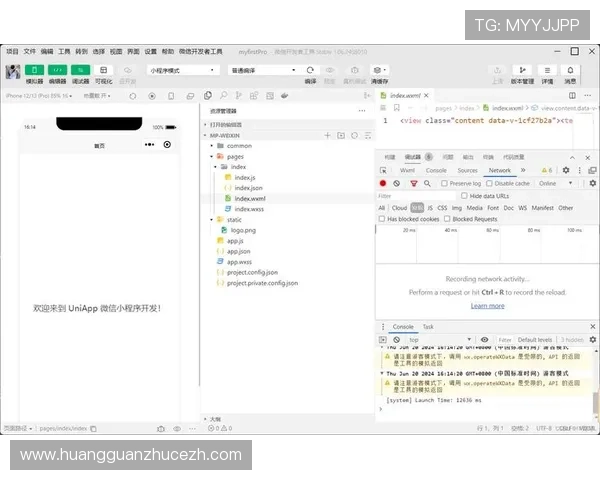Check Hide data URLs
600x480 pixels.
click(464, 196)
